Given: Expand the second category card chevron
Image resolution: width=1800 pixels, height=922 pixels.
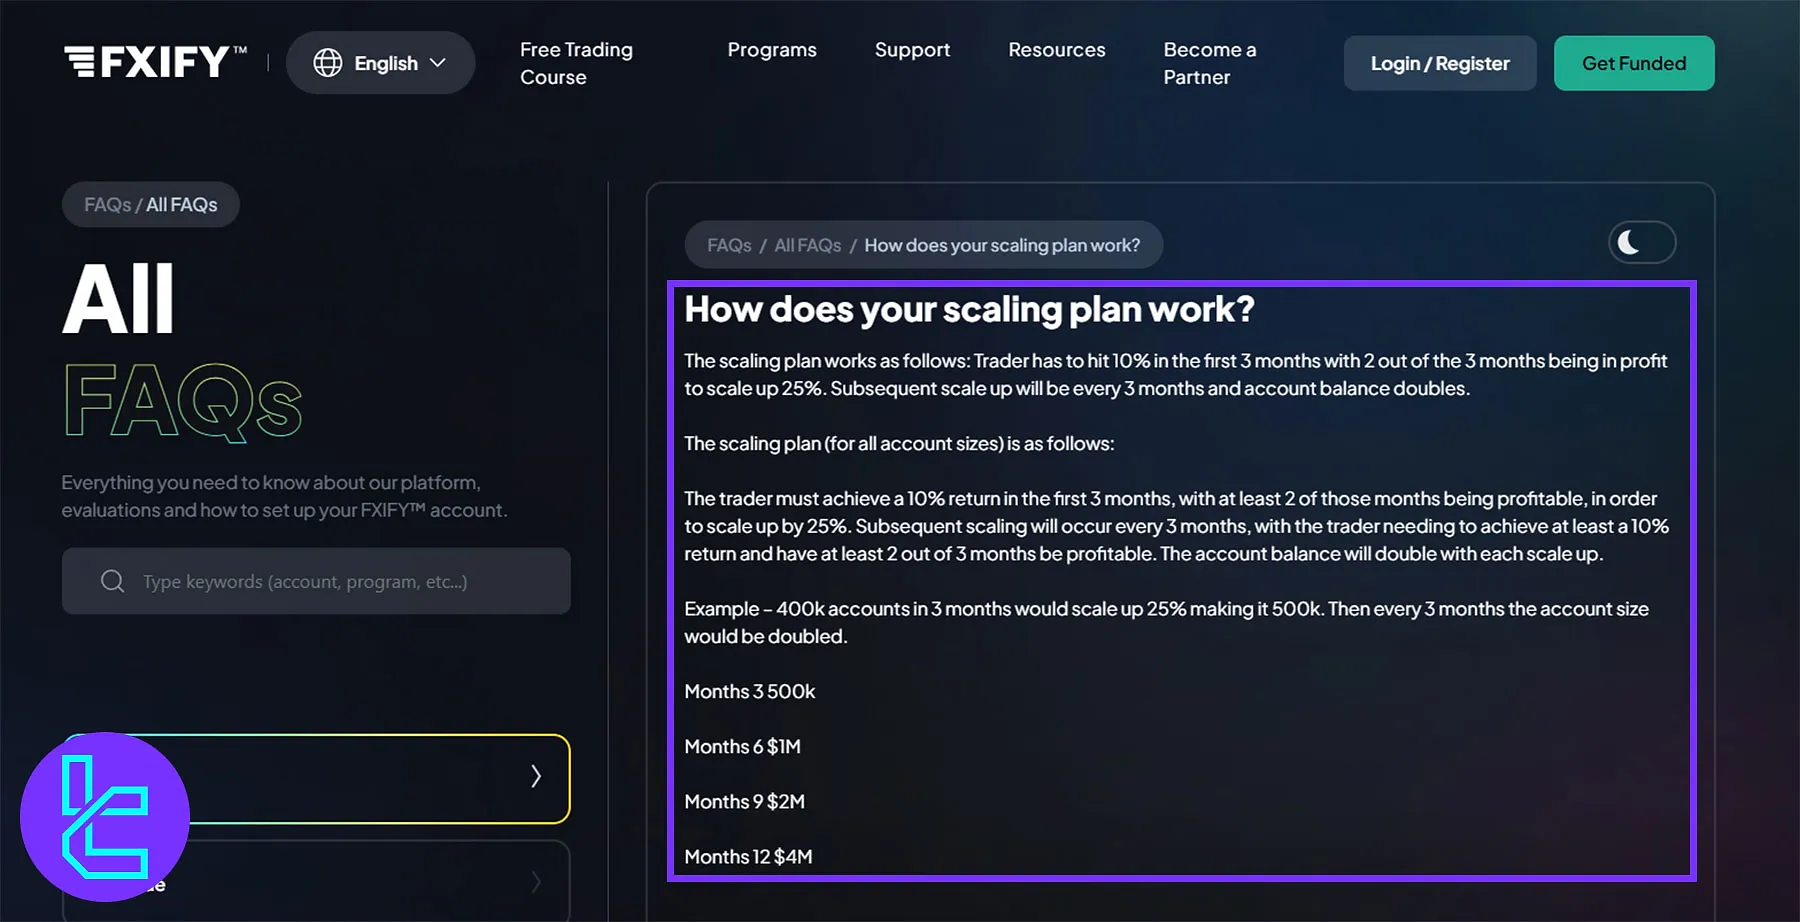Looking at the screenshot, I should [536, 881].
